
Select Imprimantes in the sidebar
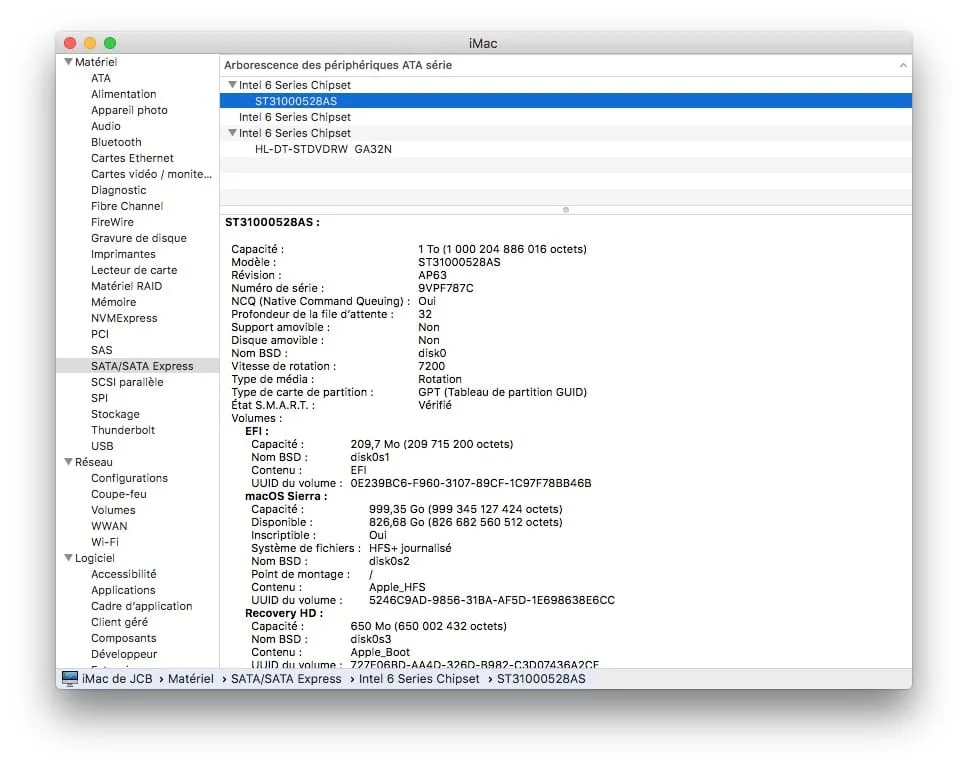(123, 254)
